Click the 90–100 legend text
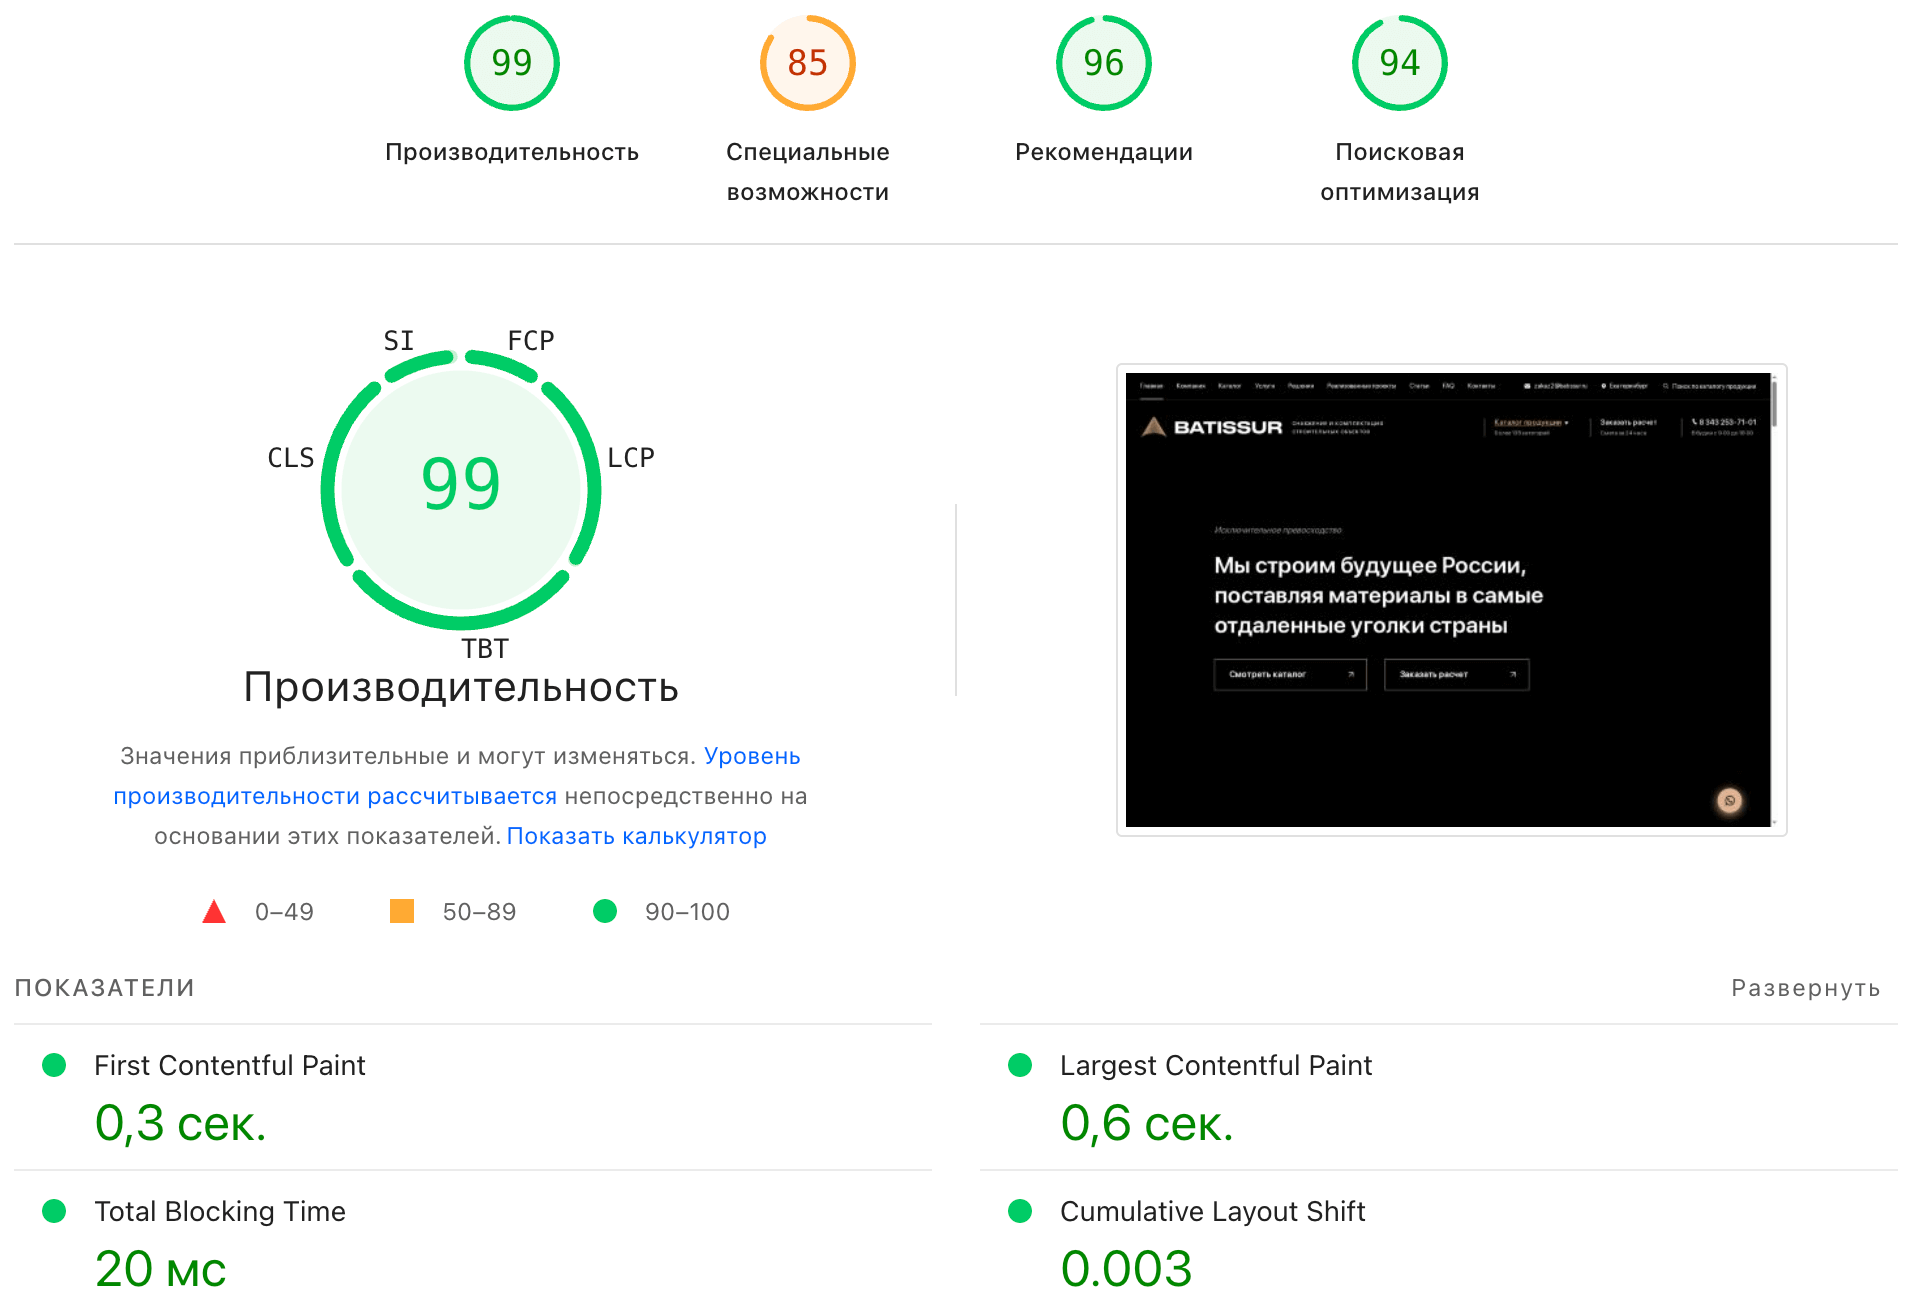The image size is (1912, 1314). tap(687, 912)
